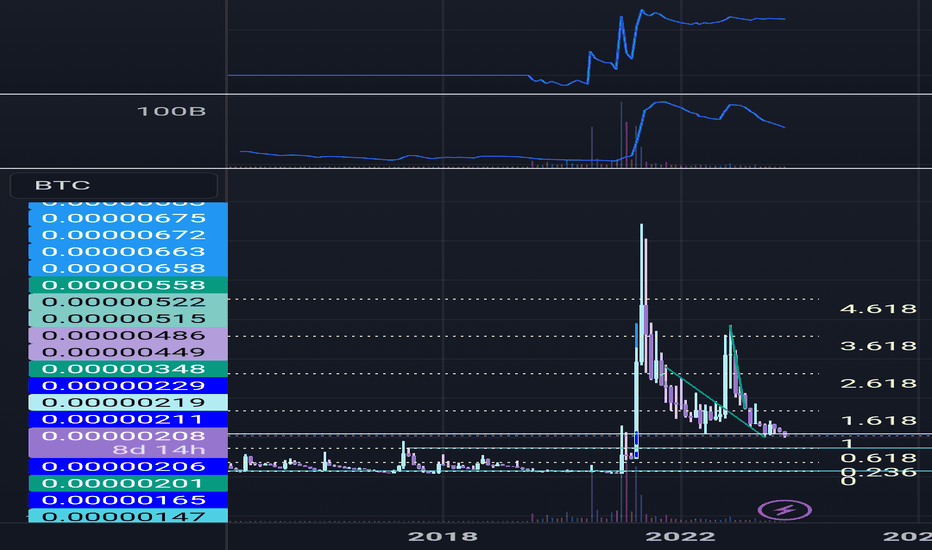Click the 8d 14h bar countdown

tap(159, 450)
